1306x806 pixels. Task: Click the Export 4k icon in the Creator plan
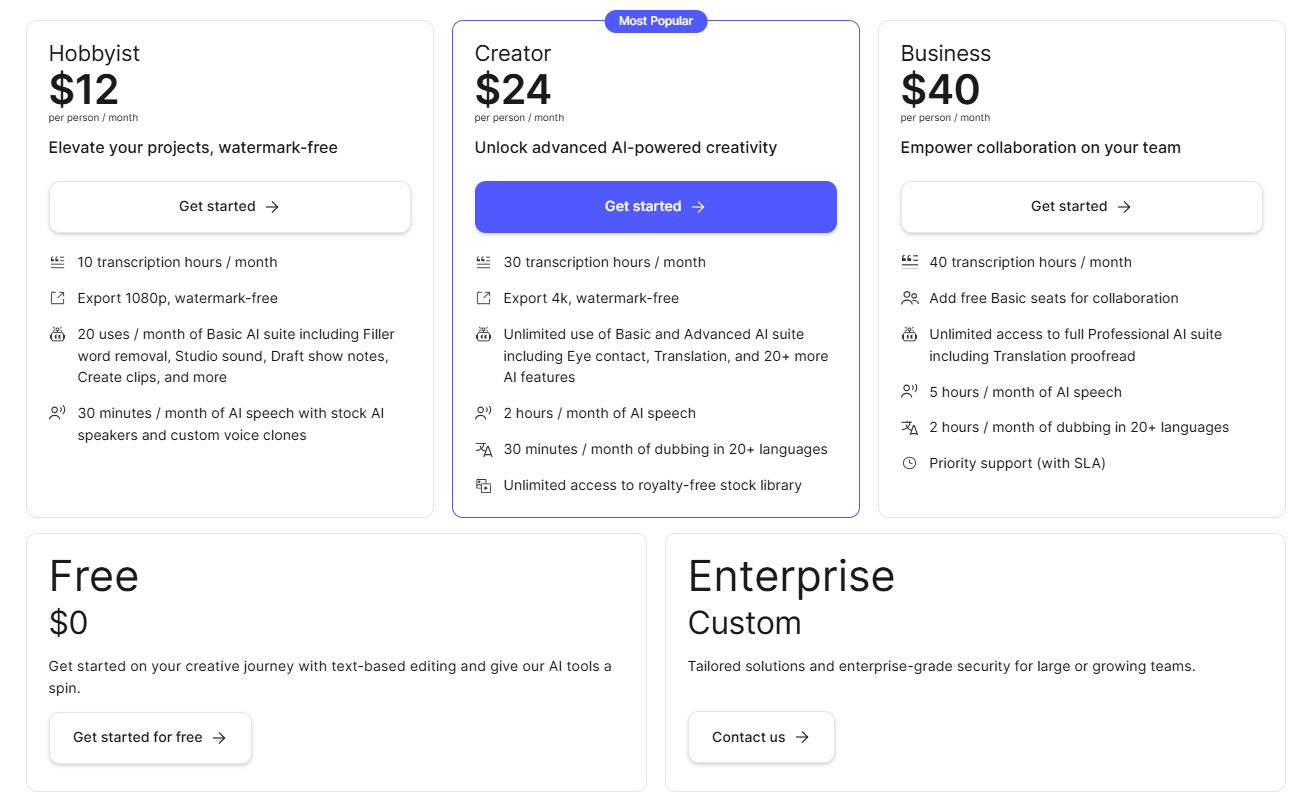point(483,298)
